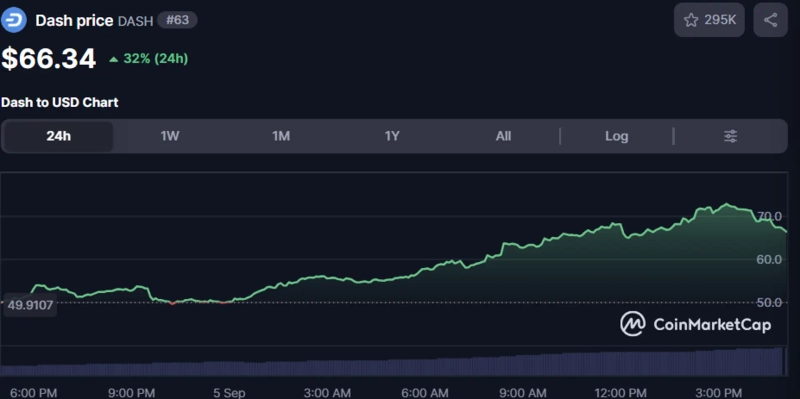Click the #63 rank badge
The width and height of the screenshot is (800, 399).
(x=177, y=21)
